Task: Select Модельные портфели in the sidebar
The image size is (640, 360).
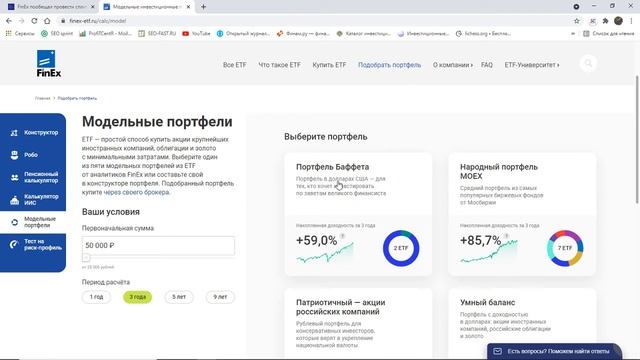Action: [33, 222]
